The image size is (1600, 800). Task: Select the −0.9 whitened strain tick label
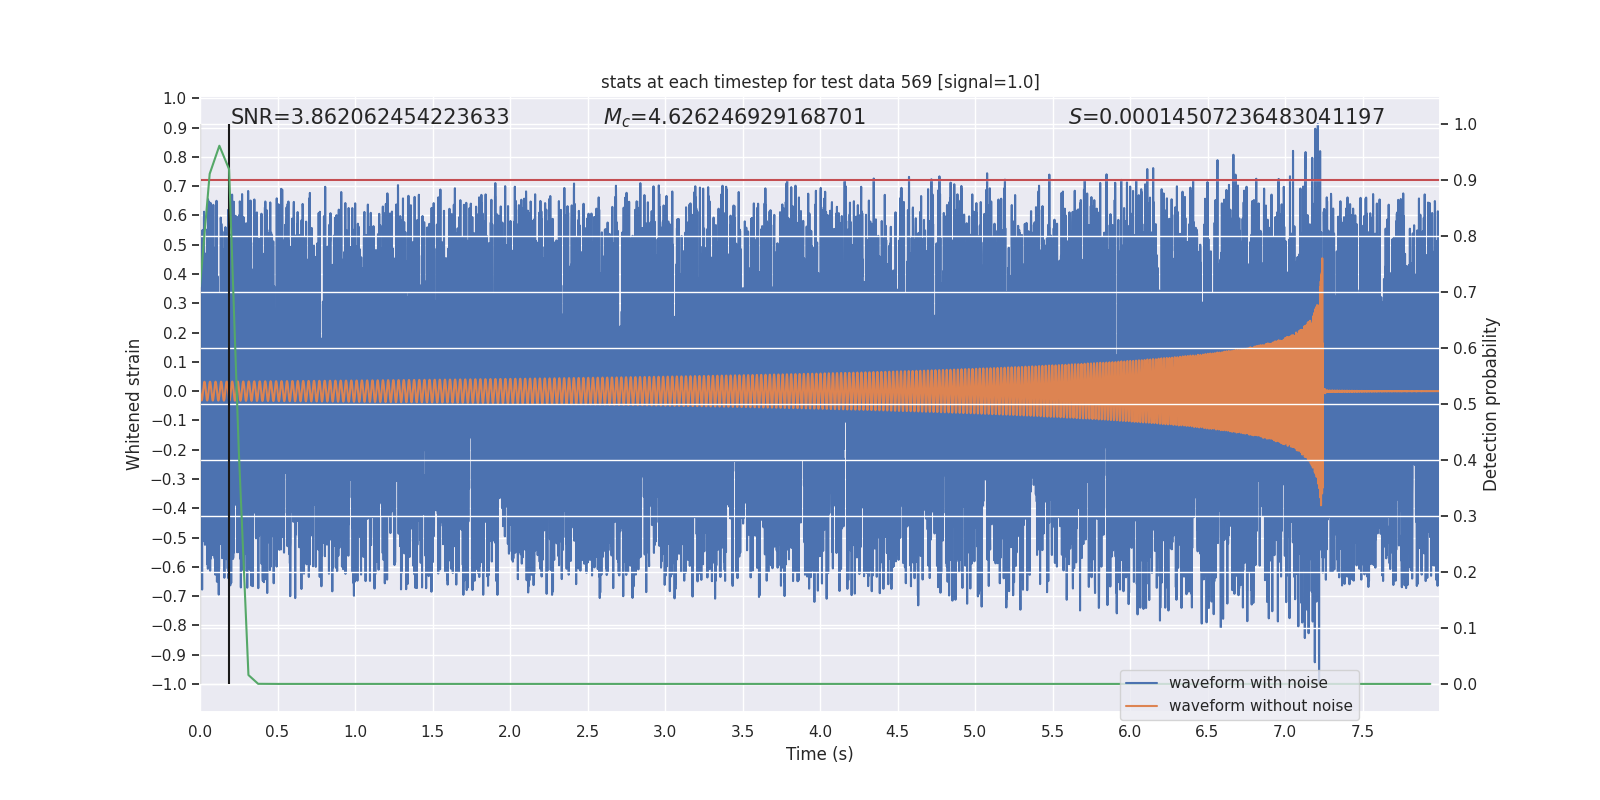tap(169, 655)
